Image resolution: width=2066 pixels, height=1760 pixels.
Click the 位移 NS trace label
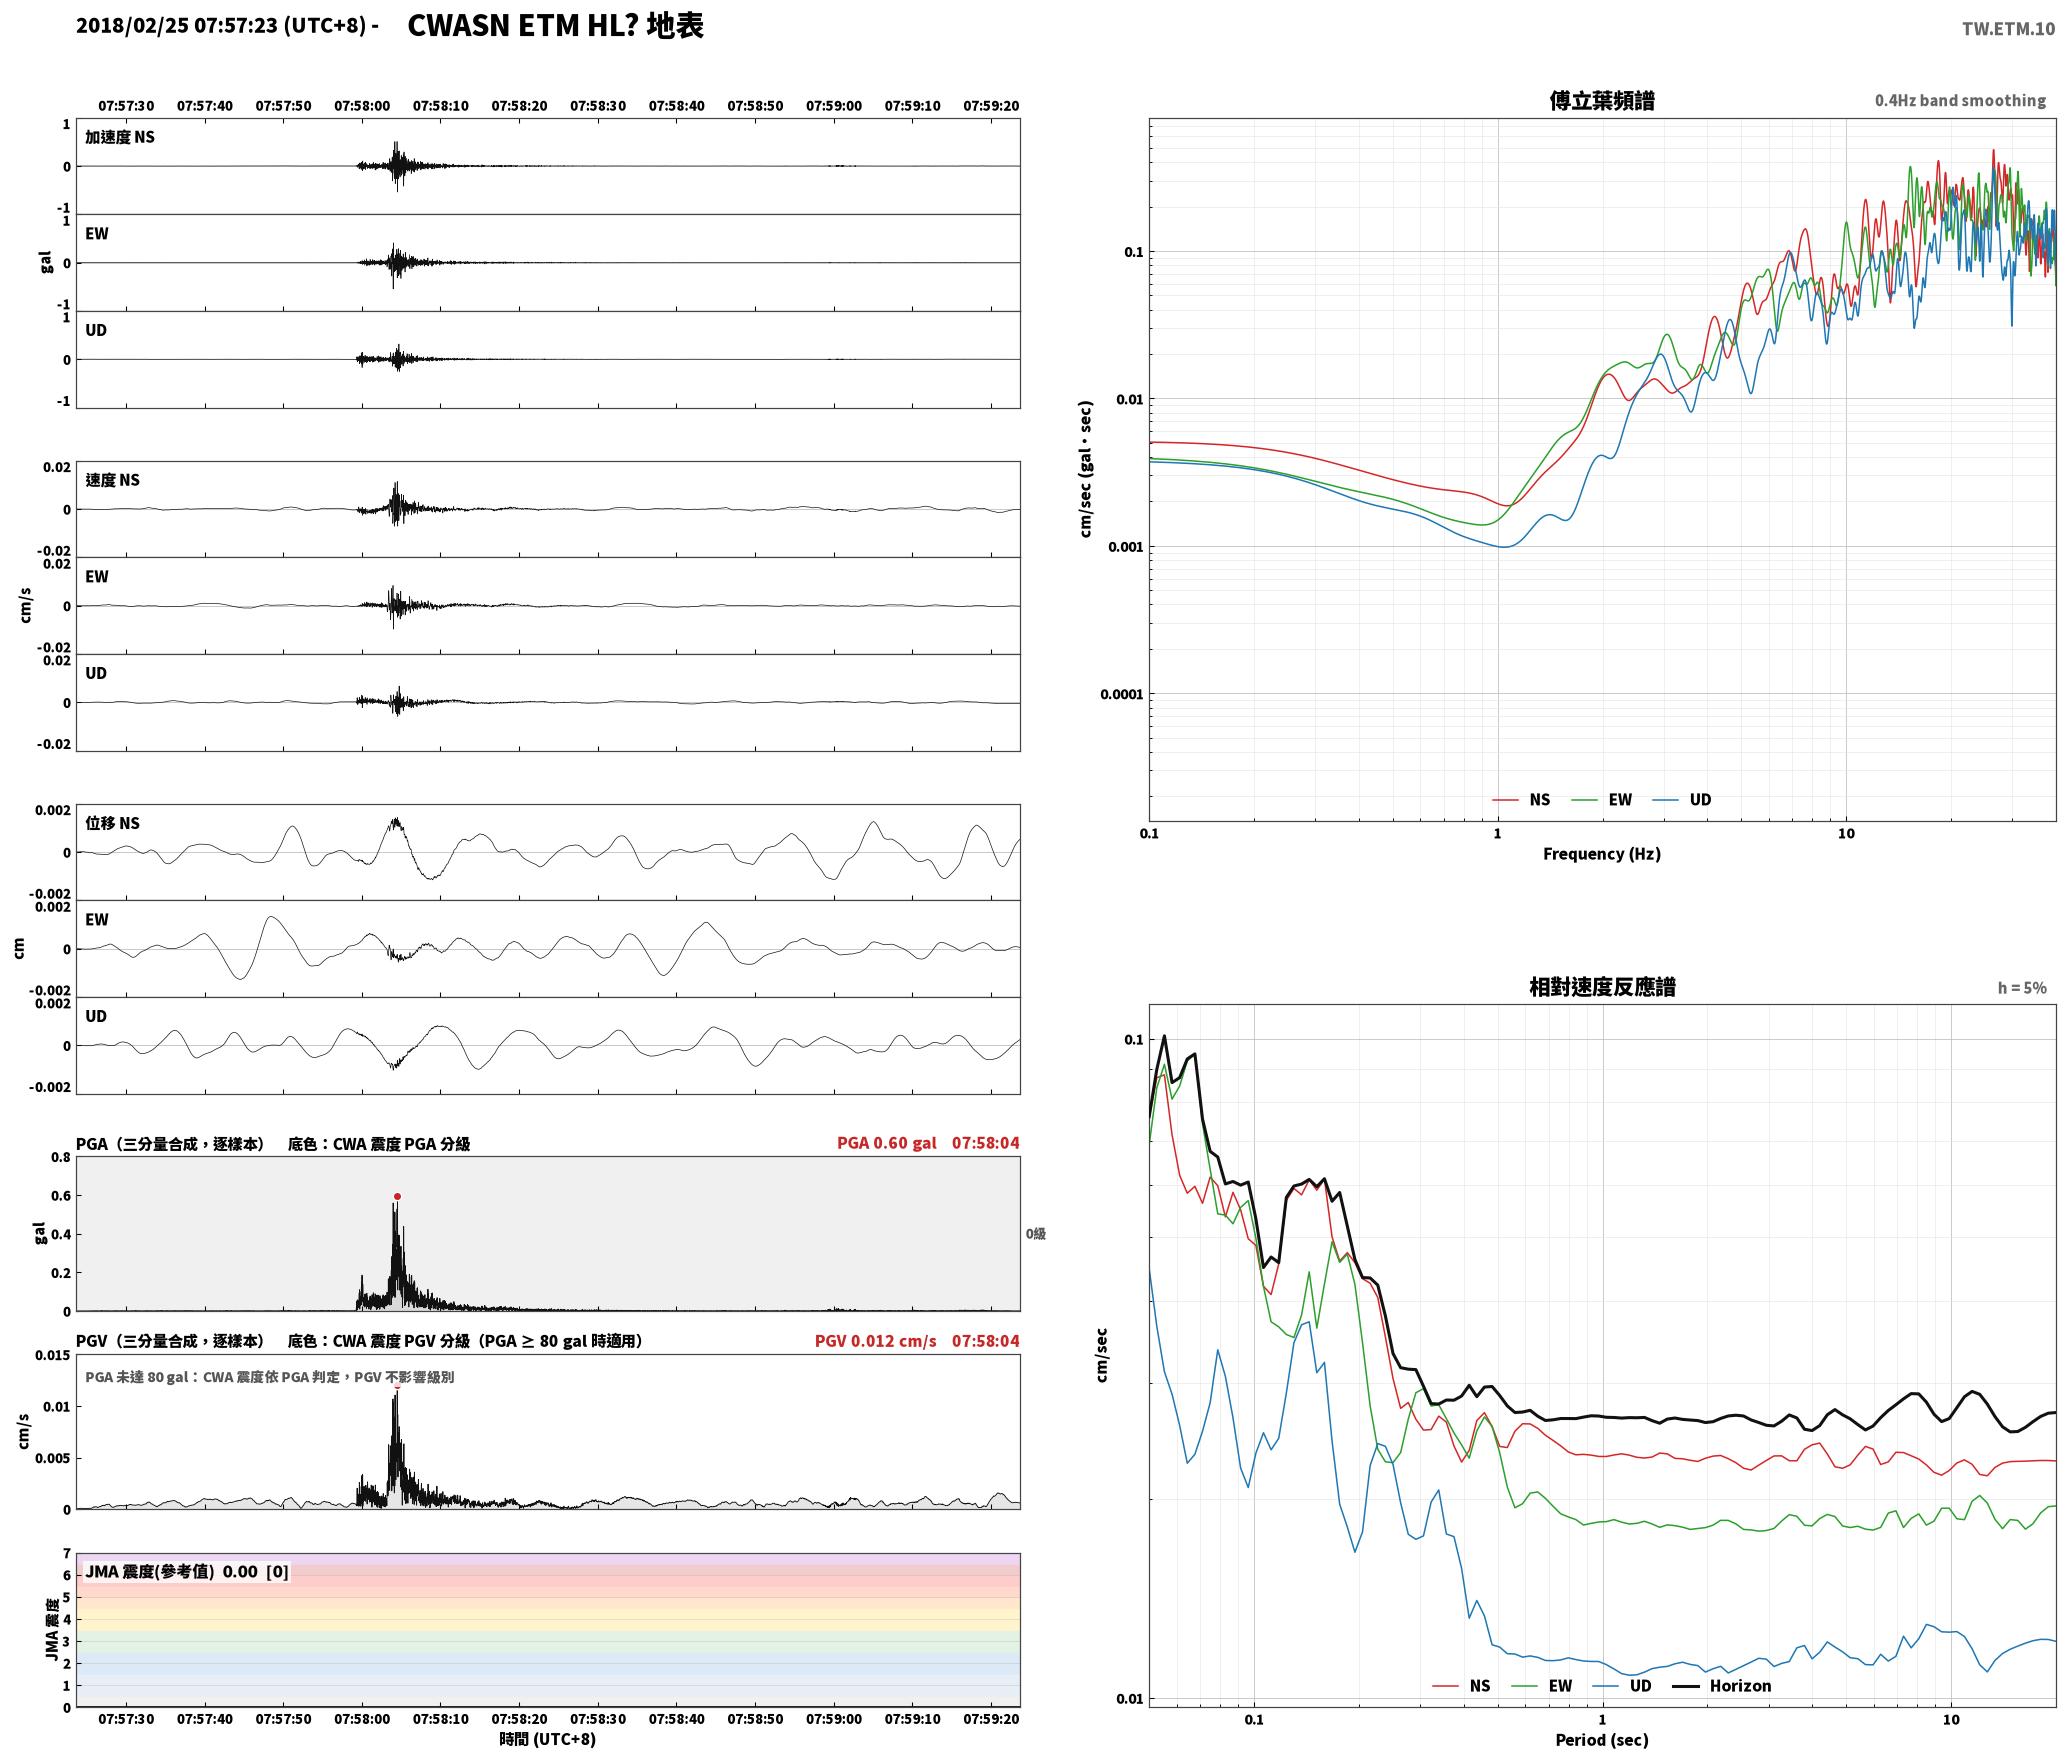point(112,823)
